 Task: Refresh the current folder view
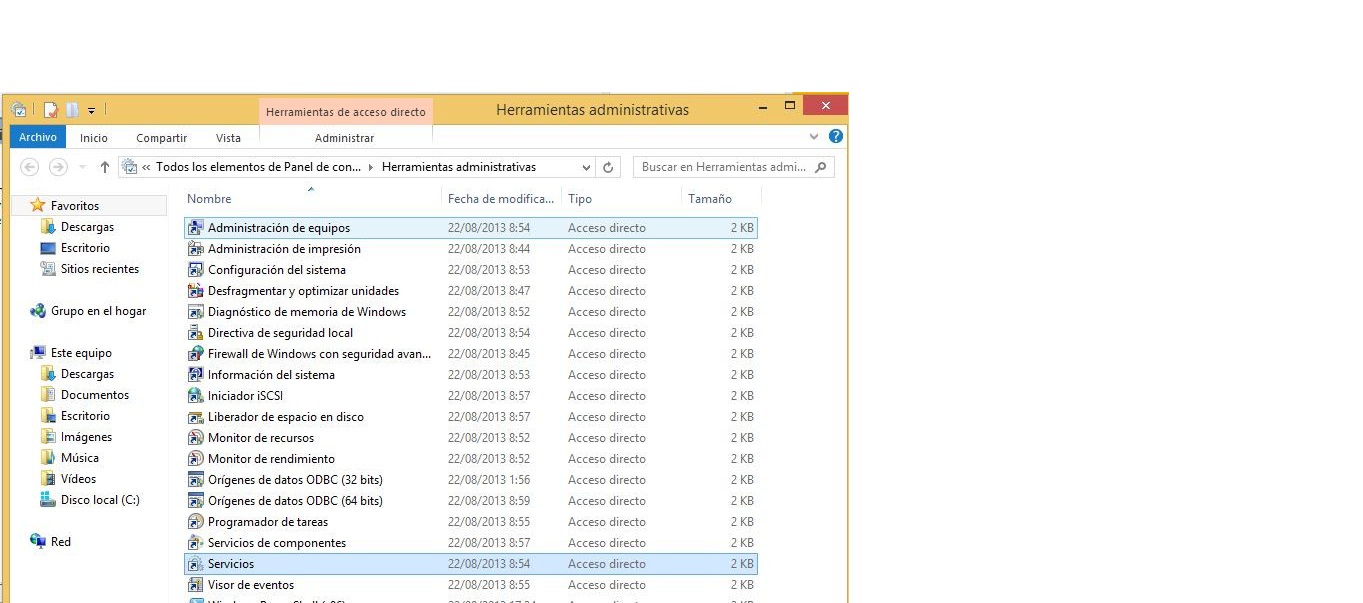tap(608, 168)
